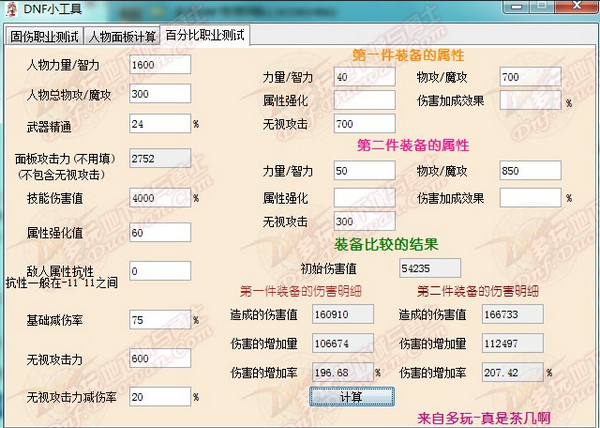Select the 技能伤害值 field showing 4000

[x=159, y=198]
